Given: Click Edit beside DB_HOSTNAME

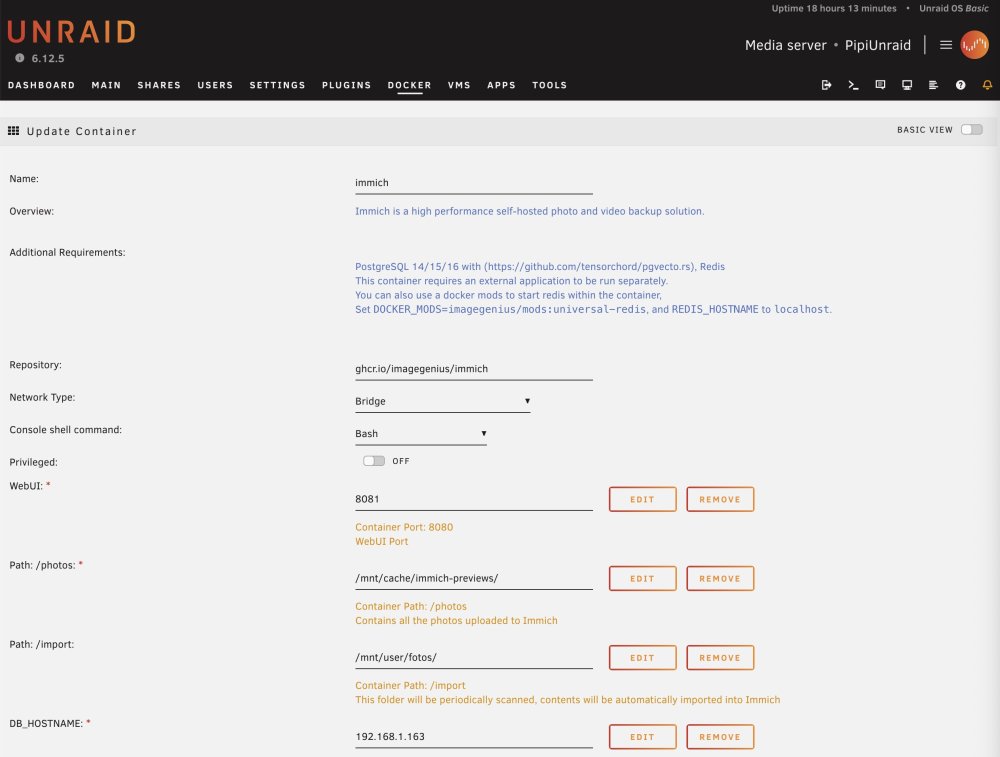Looking at the screenshot, I should coord(642,737).
